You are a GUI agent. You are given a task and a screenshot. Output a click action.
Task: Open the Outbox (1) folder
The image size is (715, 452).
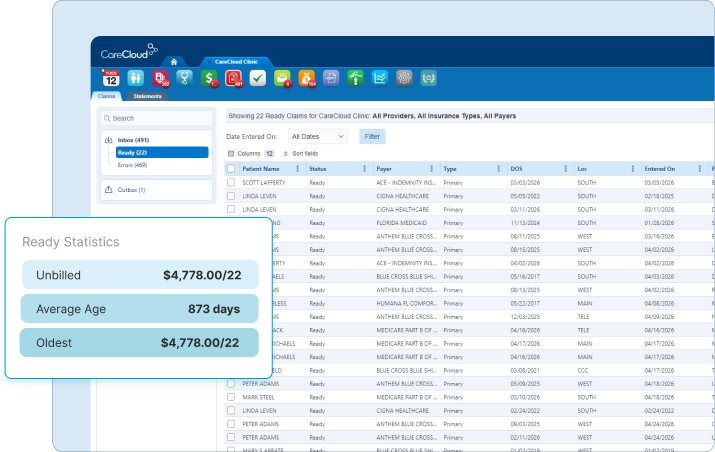coord(131,190)
